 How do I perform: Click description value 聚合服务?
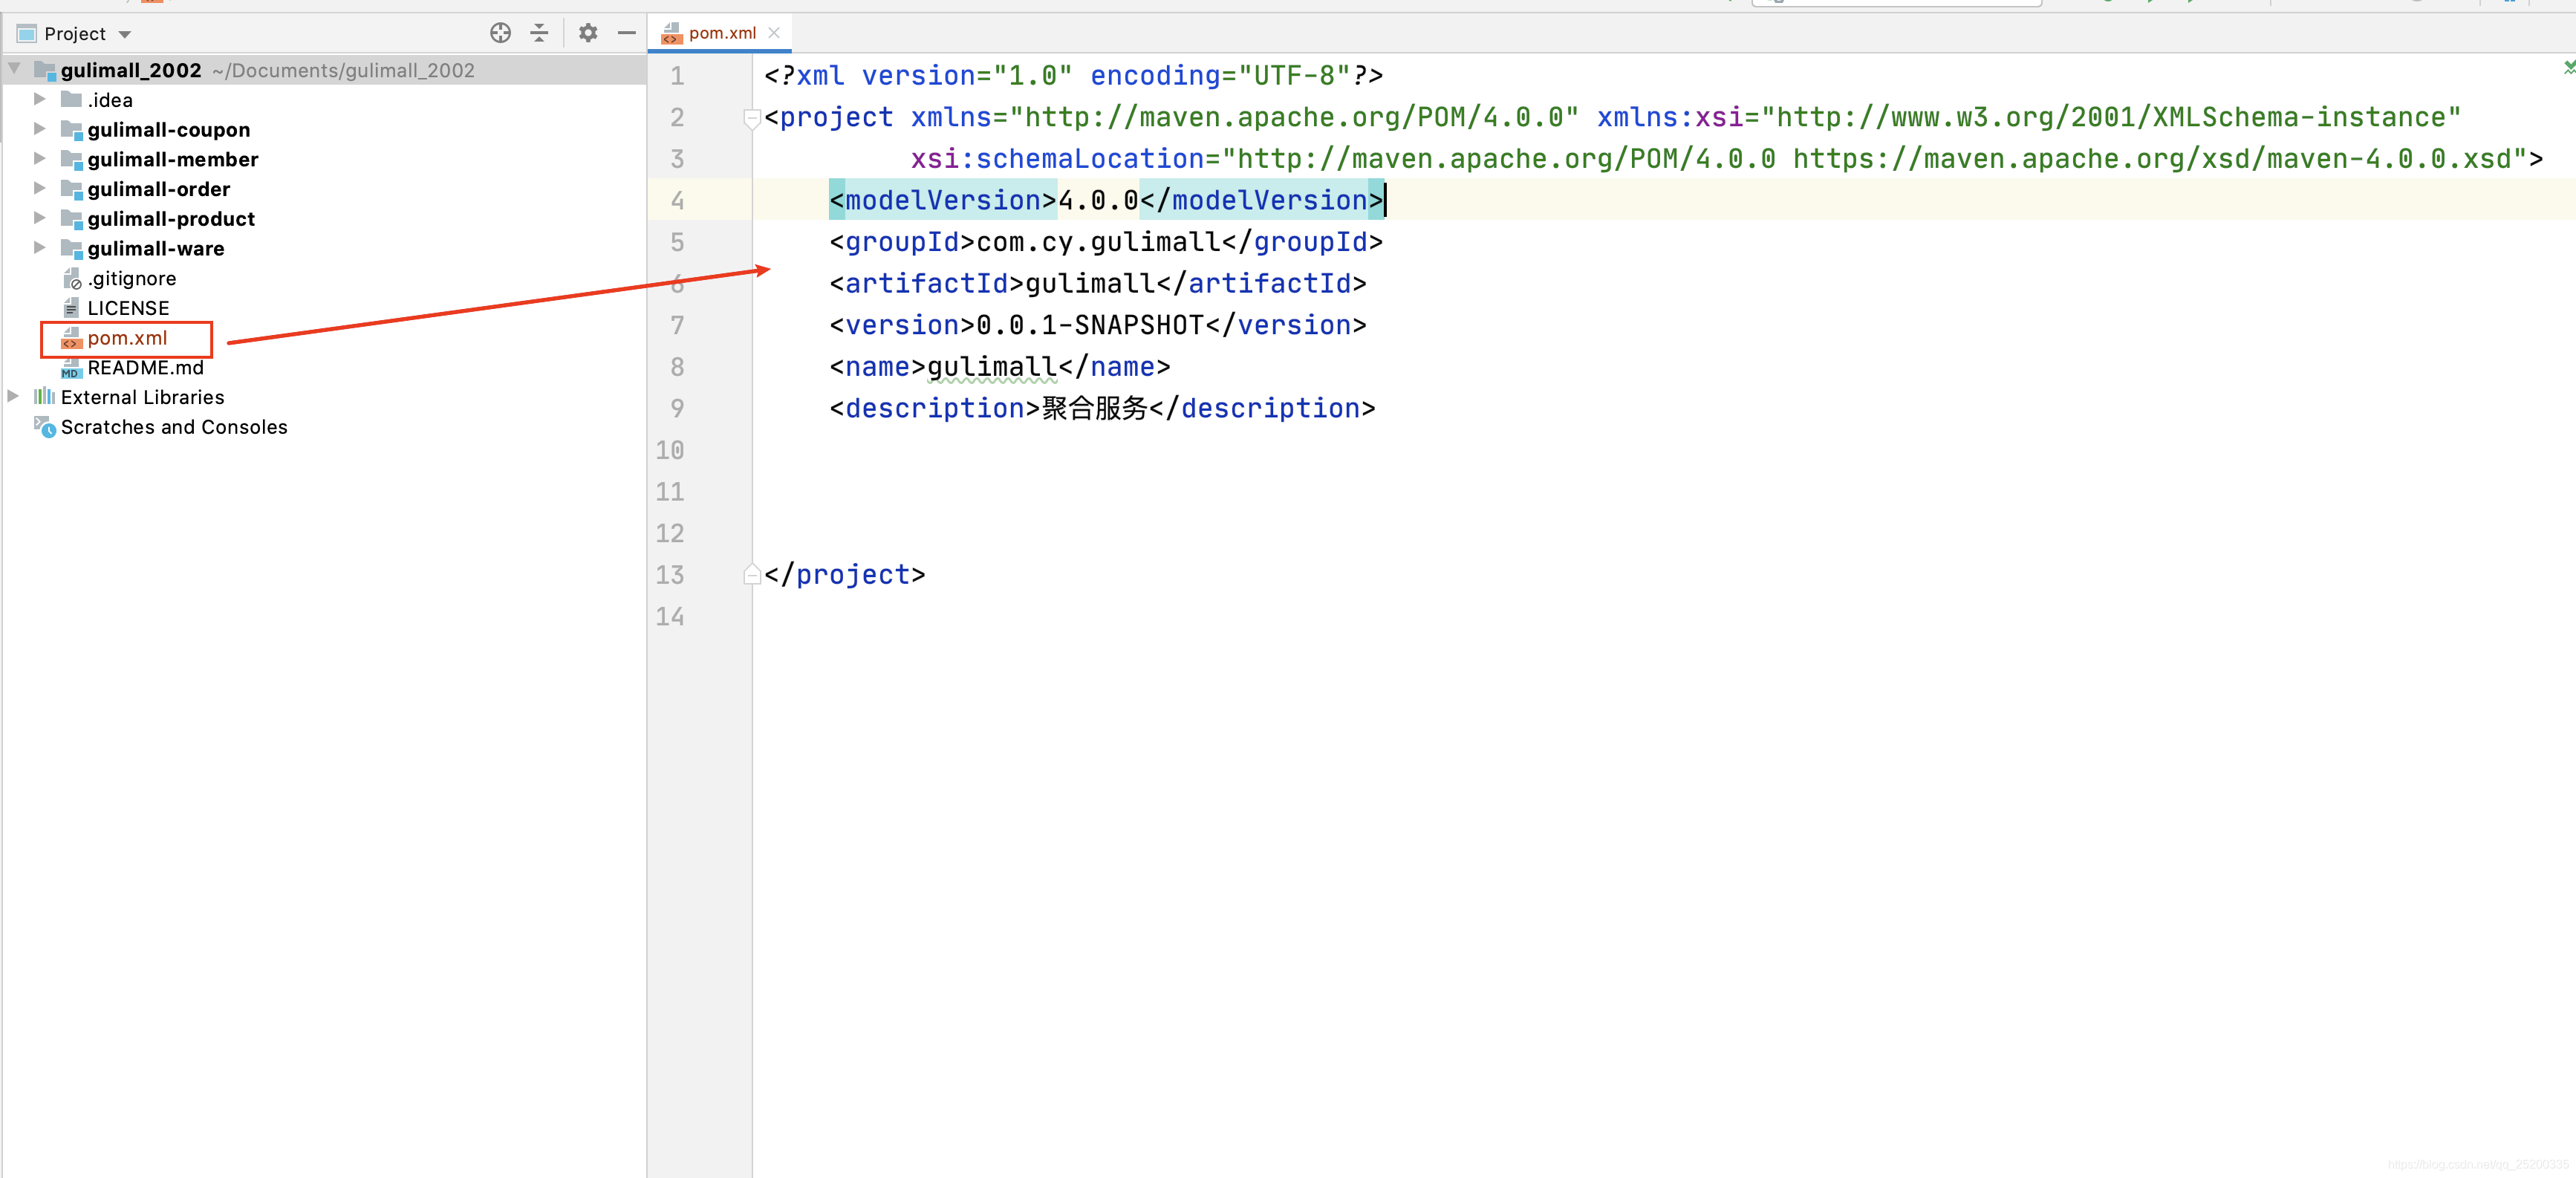coord(1095,408)
